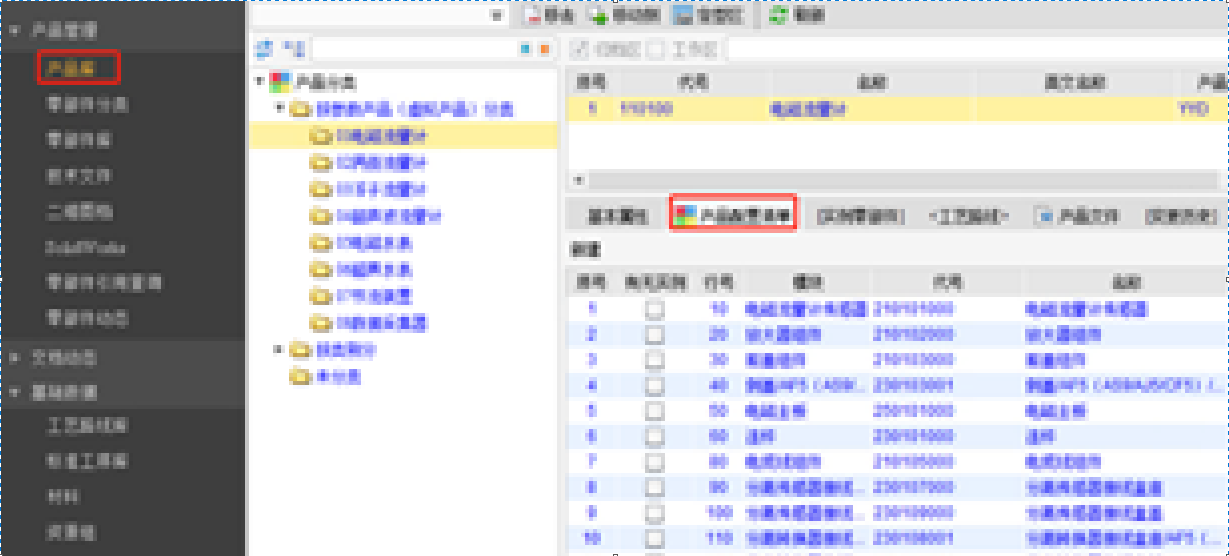Open the [变更历史] tab
Image resolution: width=1229 pixels, height=556 pixels.
[x=1181, y=216]
